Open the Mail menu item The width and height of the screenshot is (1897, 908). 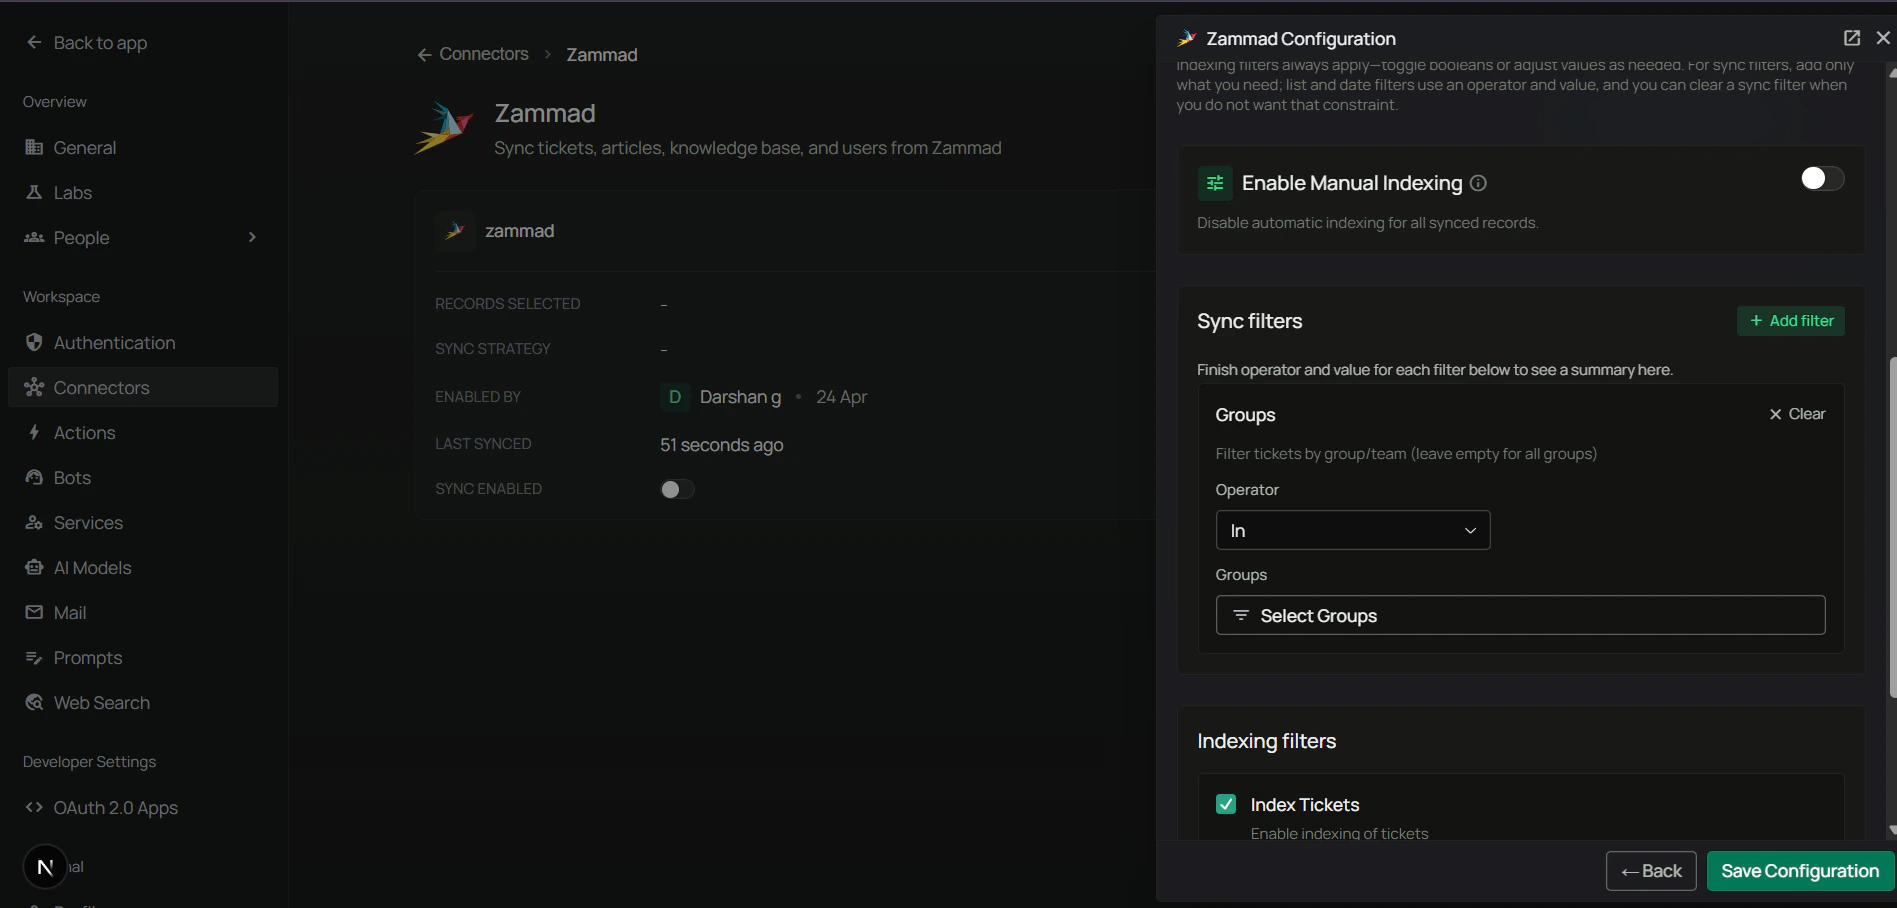[x=143, y=612]
